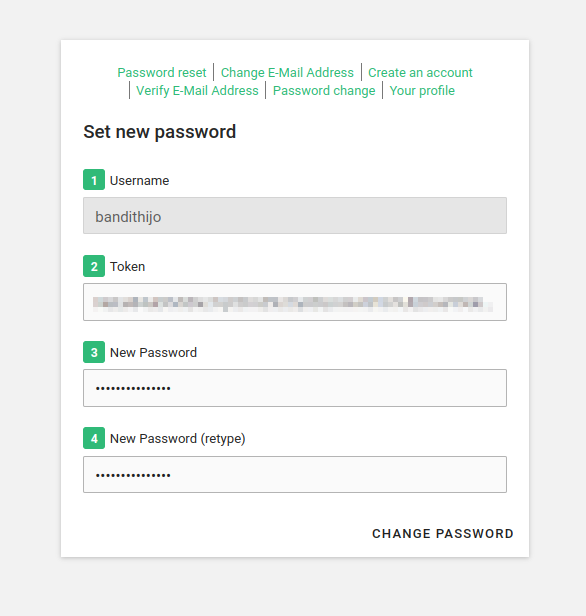Screen dimensions: 586x616
Task: Focus the Token input field
Action: (x=295, y=302)
